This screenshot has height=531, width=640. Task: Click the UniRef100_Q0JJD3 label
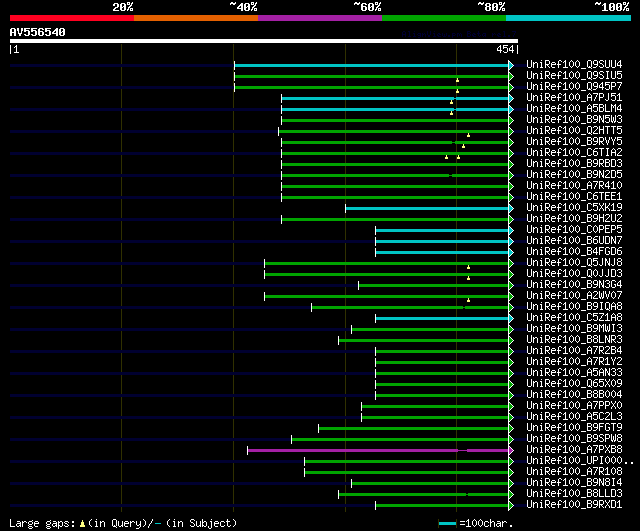point(574,274)
